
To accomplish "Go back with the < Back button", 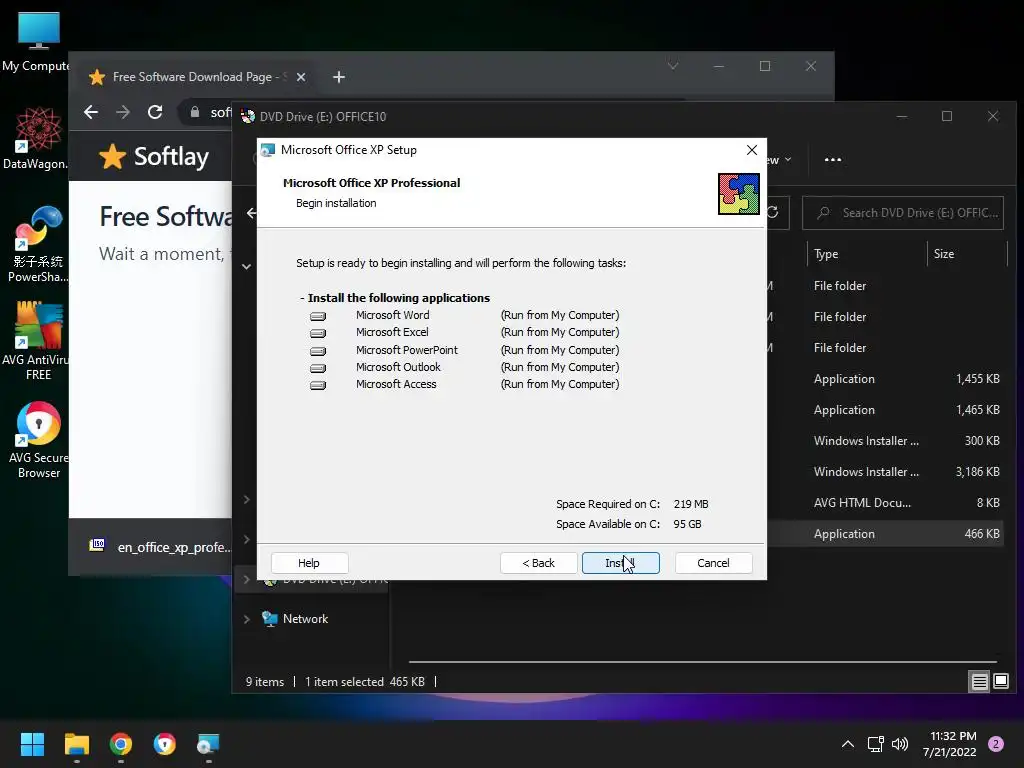I will point(538,563).
